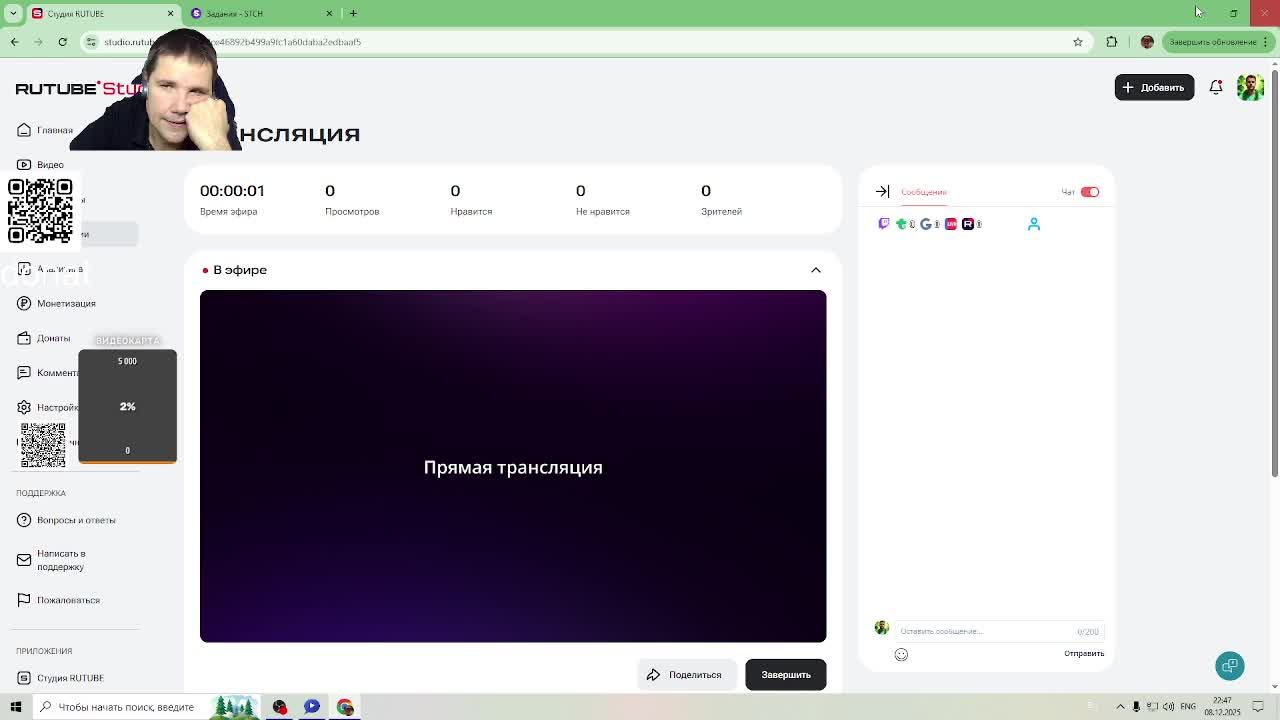Click the stream timer 00:00:01

pyautogui.click(x=232, y=190)
